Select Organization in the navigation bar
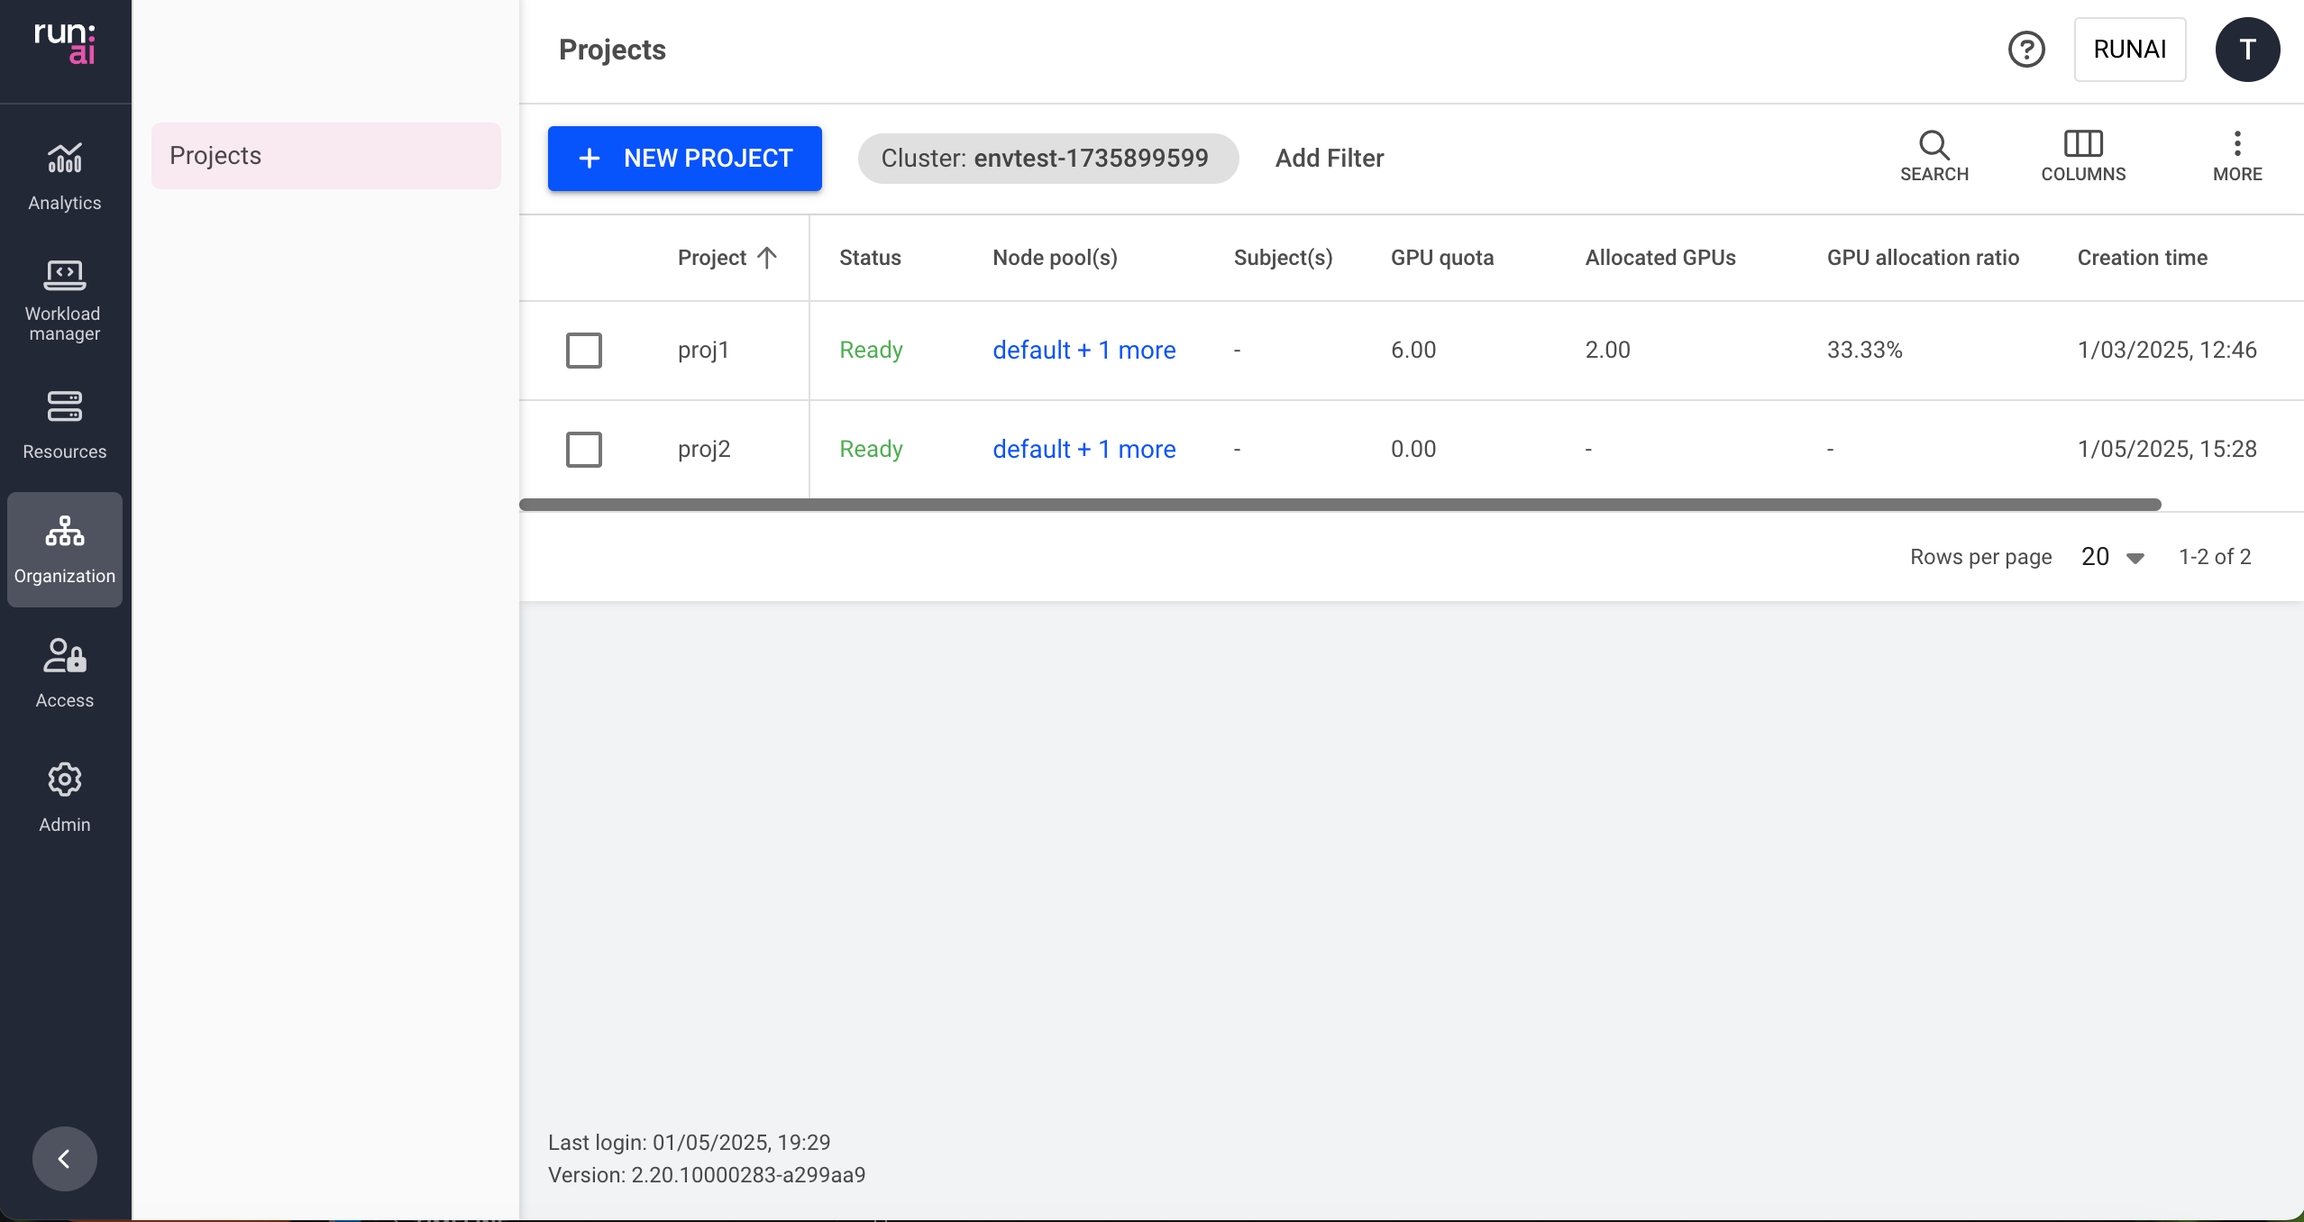2304x1222 pixels. (64, 548)
